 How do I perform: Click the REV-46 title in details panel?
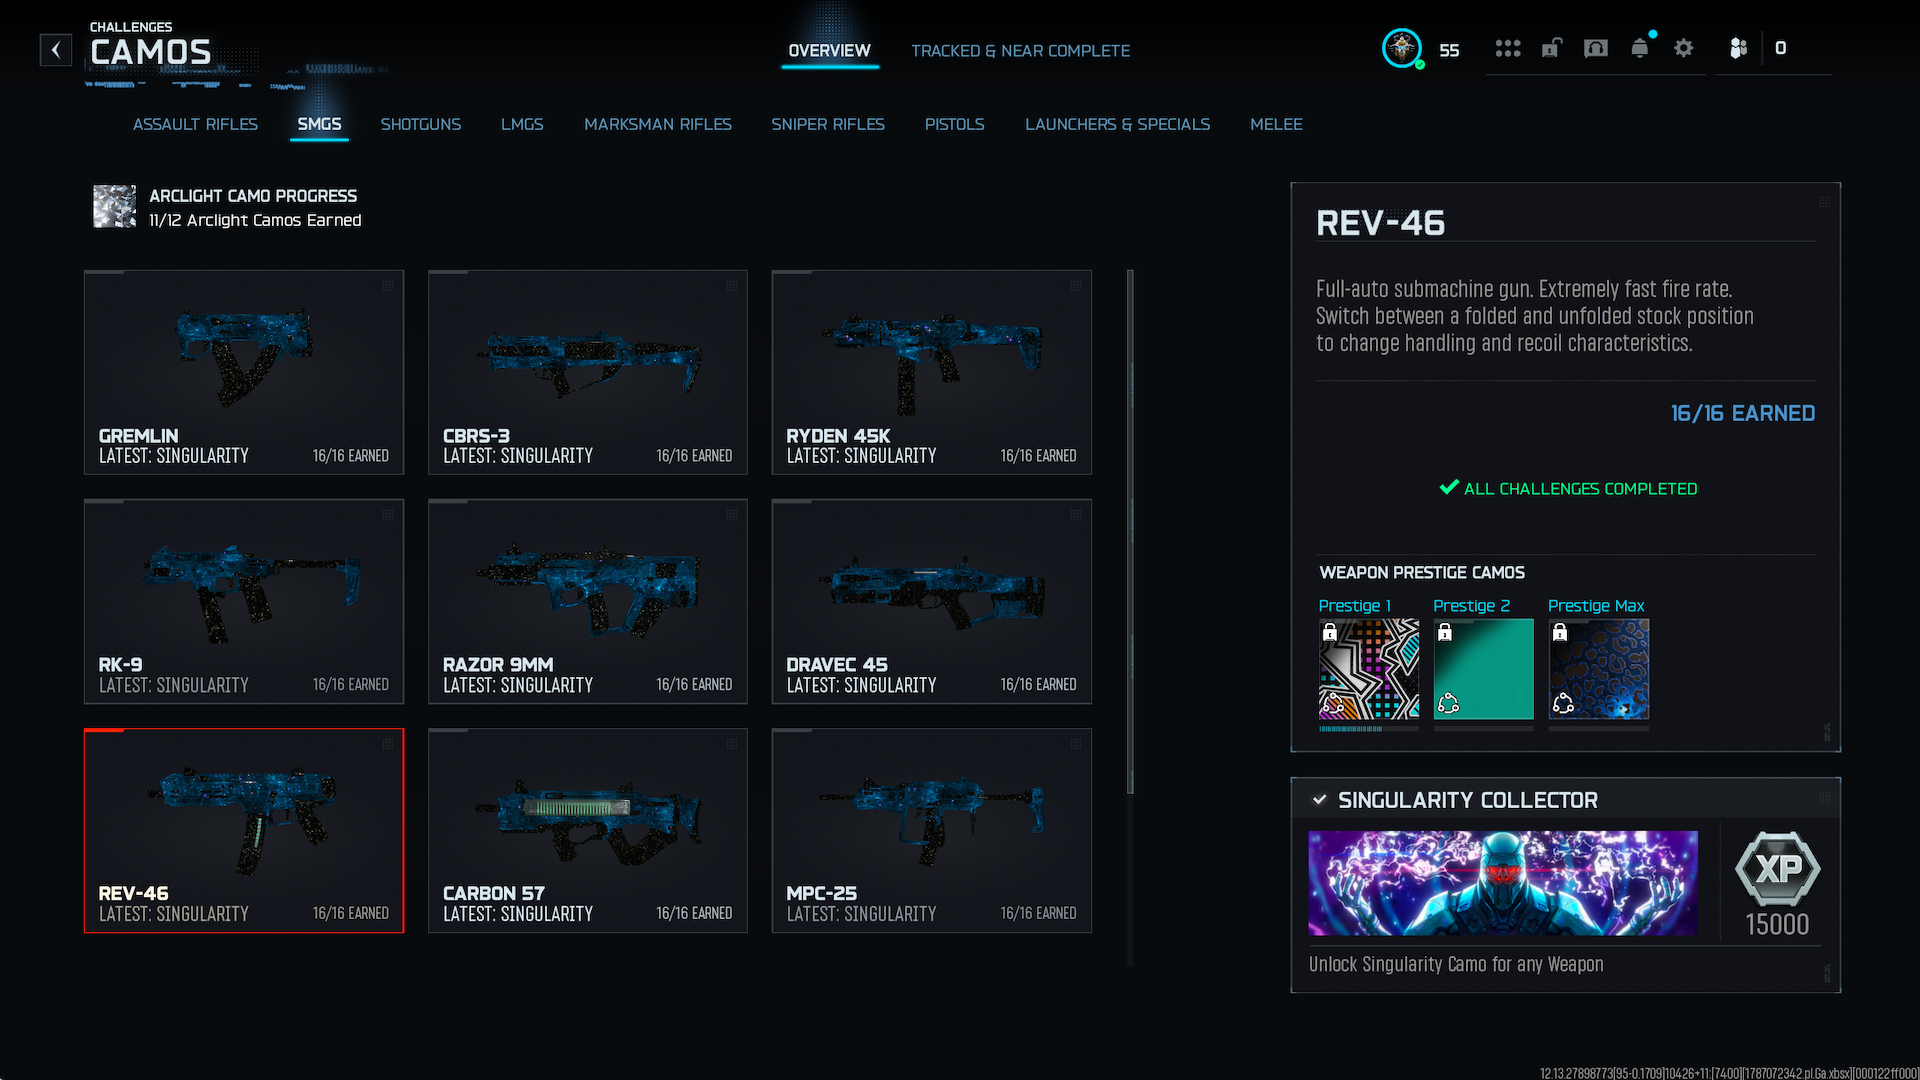[x=1380, y=223]
